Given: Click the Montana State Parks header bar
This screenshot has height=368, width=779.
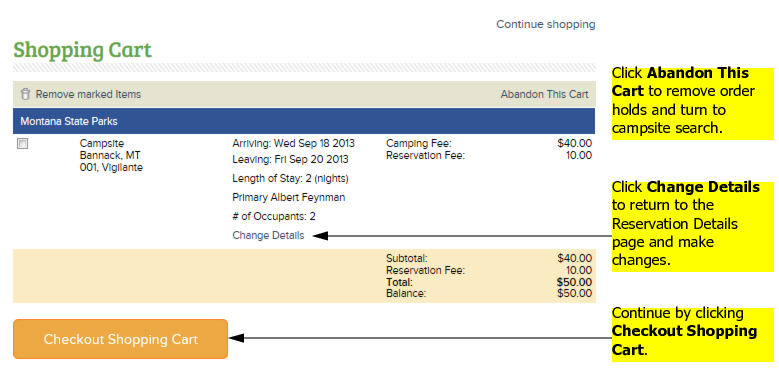Looking at the screenshot, I should point(304,121).
